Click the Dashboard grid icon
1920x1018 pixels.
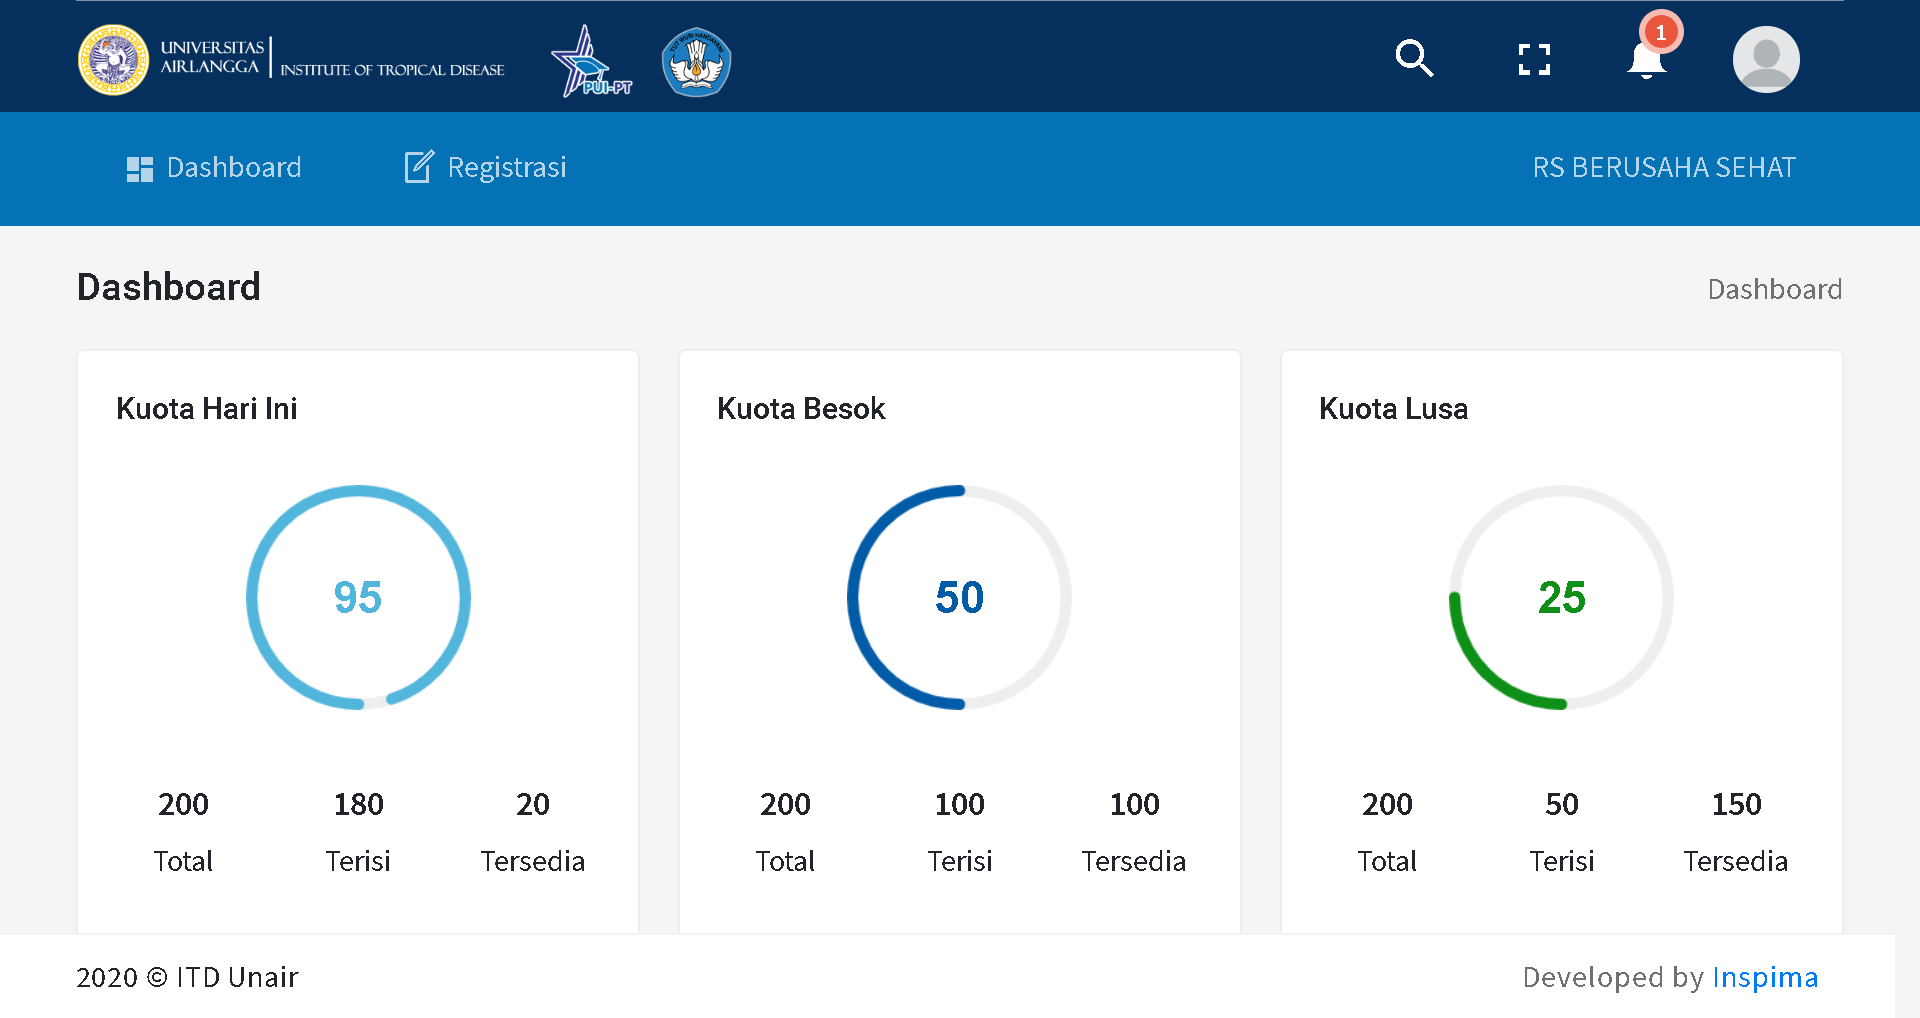[140, 169]
